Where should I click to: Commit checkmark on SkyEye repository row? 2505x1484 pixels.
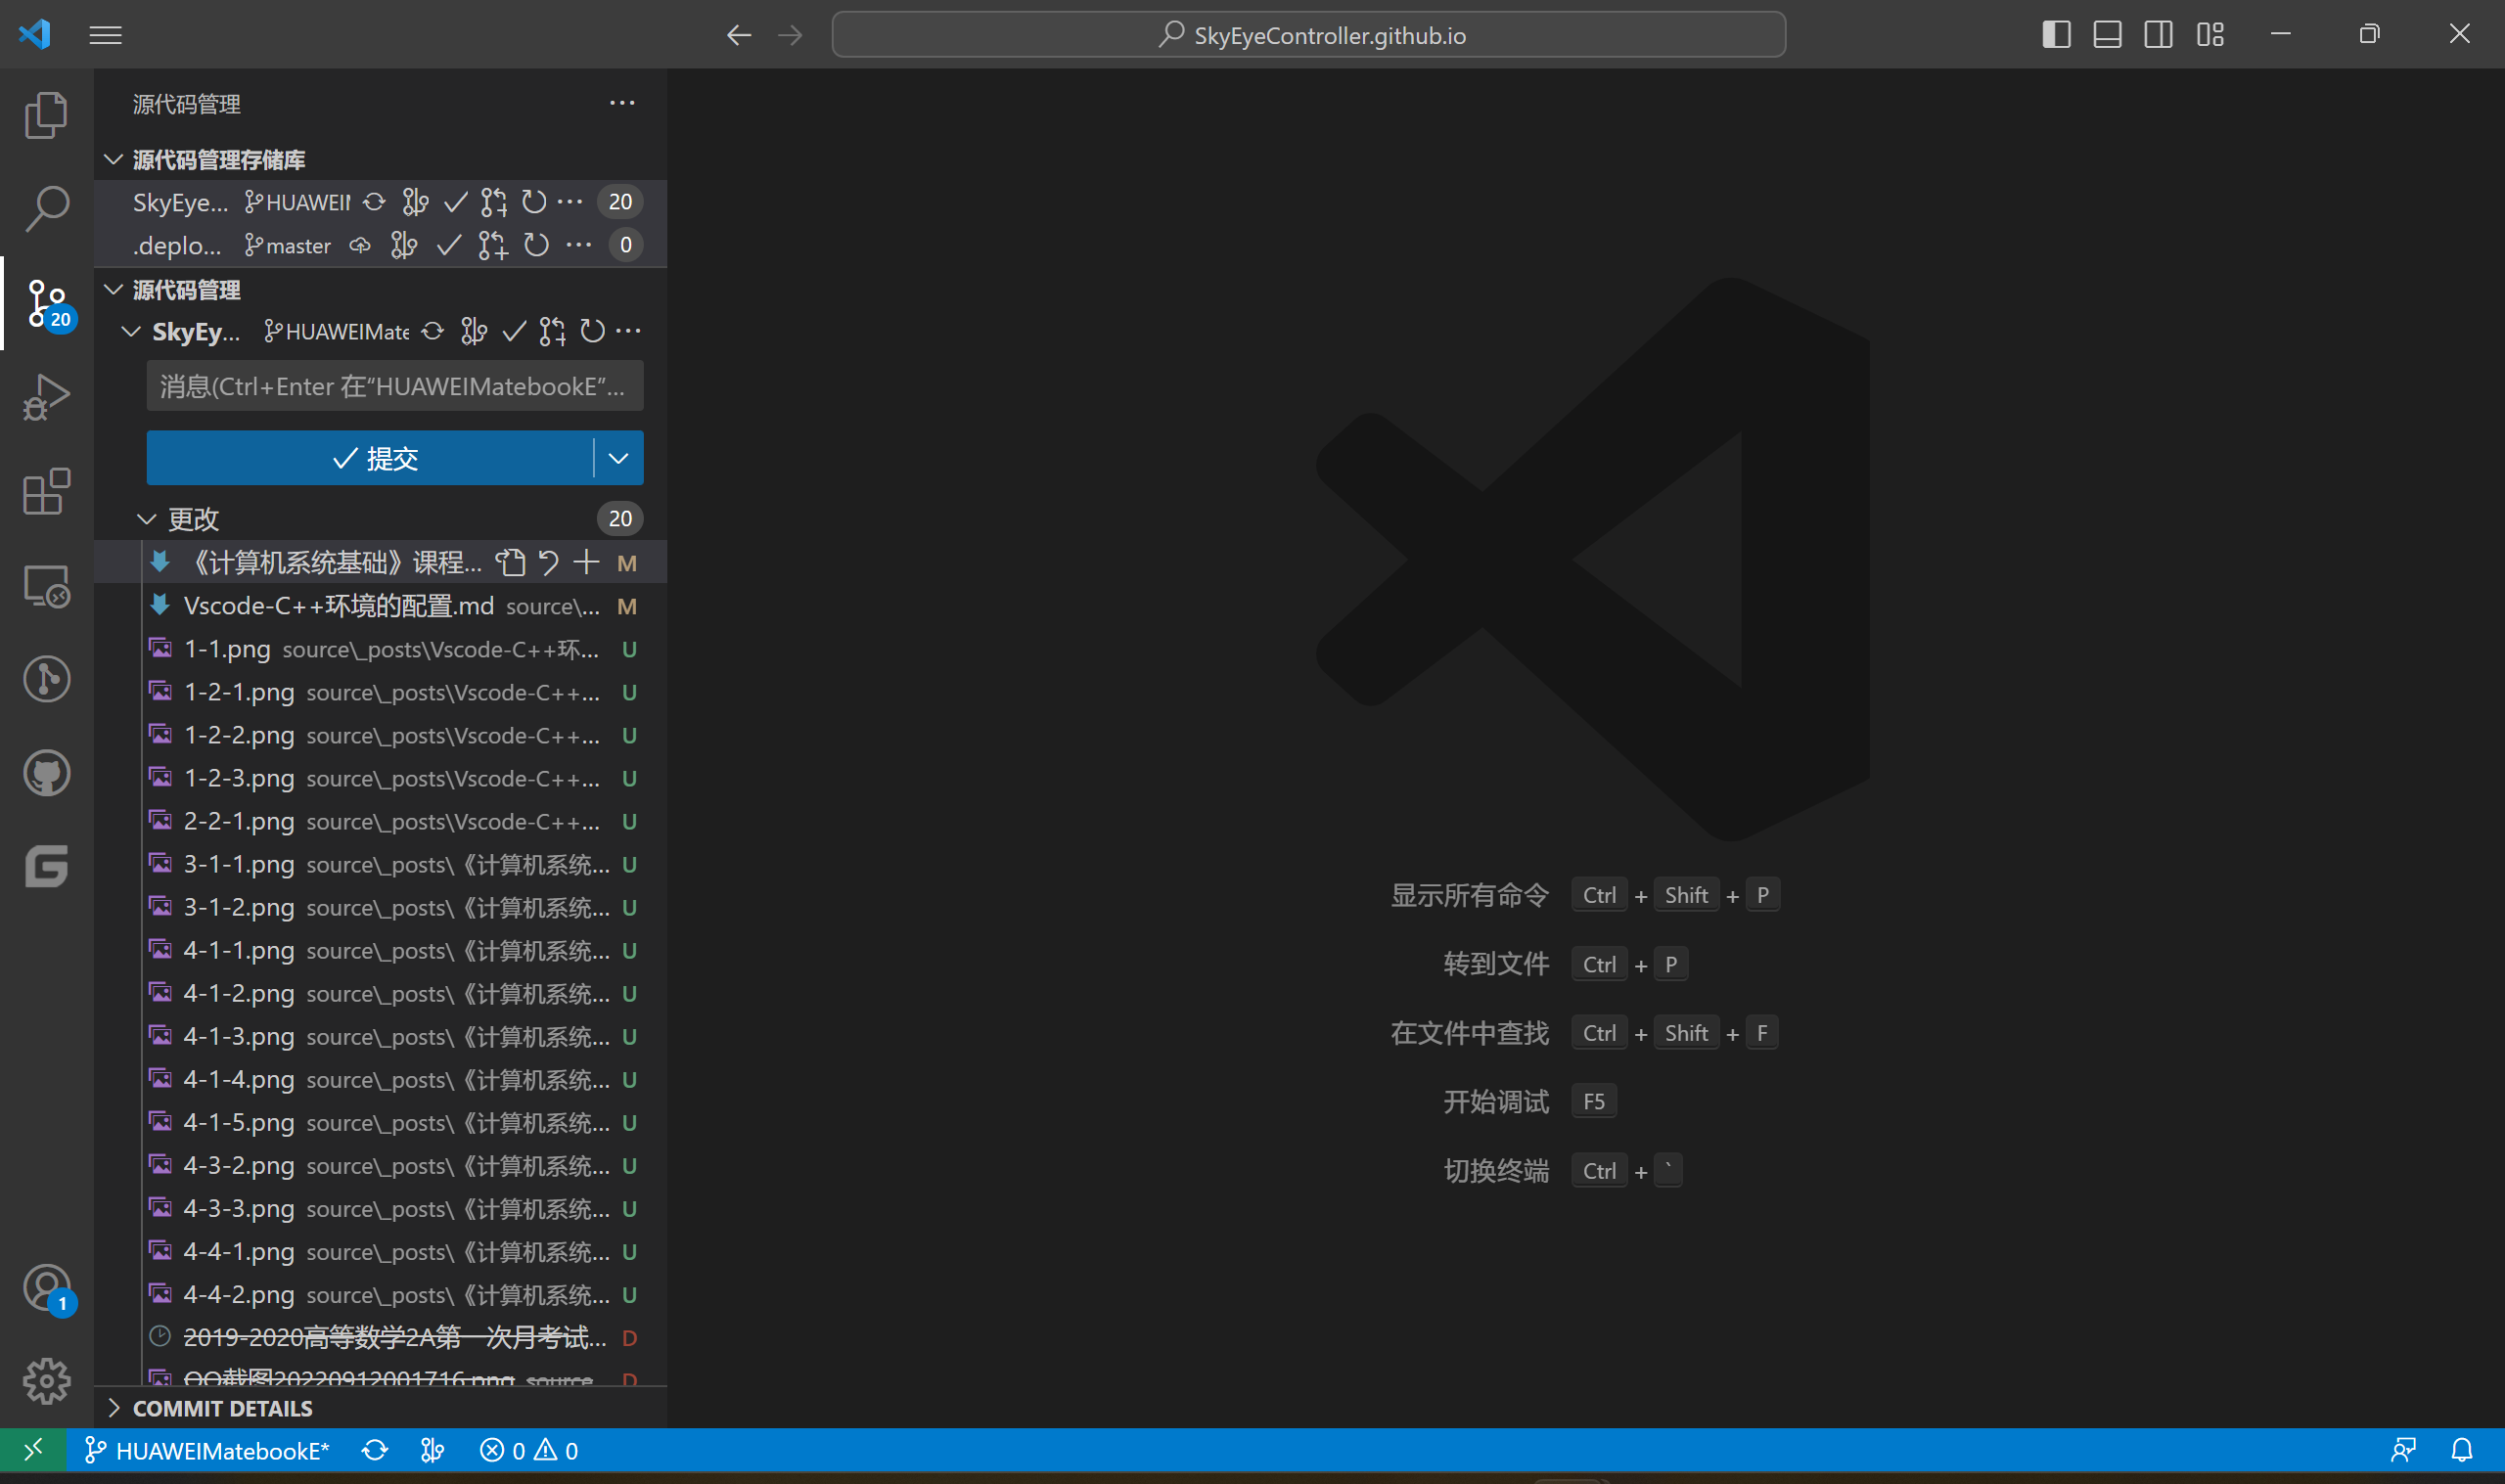(x=455, y=202)
